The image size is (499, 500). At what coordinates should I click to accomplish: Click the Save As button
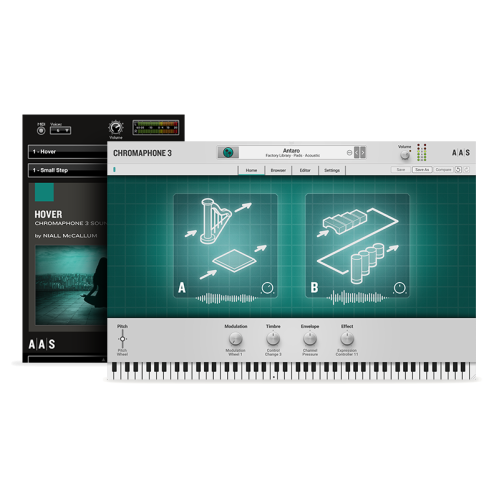tap(422, 170)
